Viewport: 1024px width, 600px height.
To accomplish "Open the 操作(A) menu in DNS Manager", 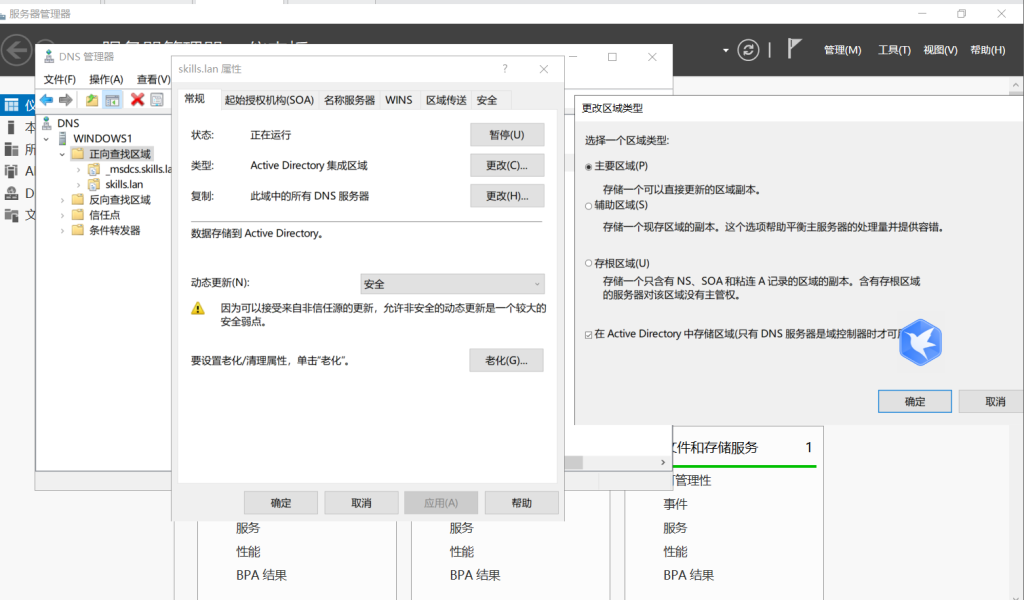I will coord(106,79).
